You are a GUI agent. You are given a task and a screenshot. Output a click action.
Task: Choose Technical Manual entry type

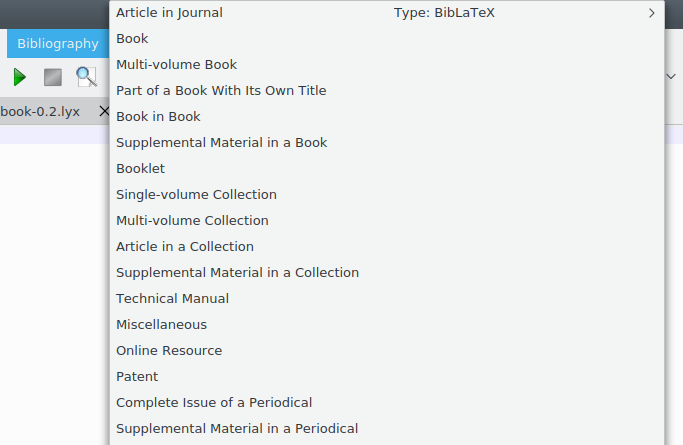coord(172,299)
